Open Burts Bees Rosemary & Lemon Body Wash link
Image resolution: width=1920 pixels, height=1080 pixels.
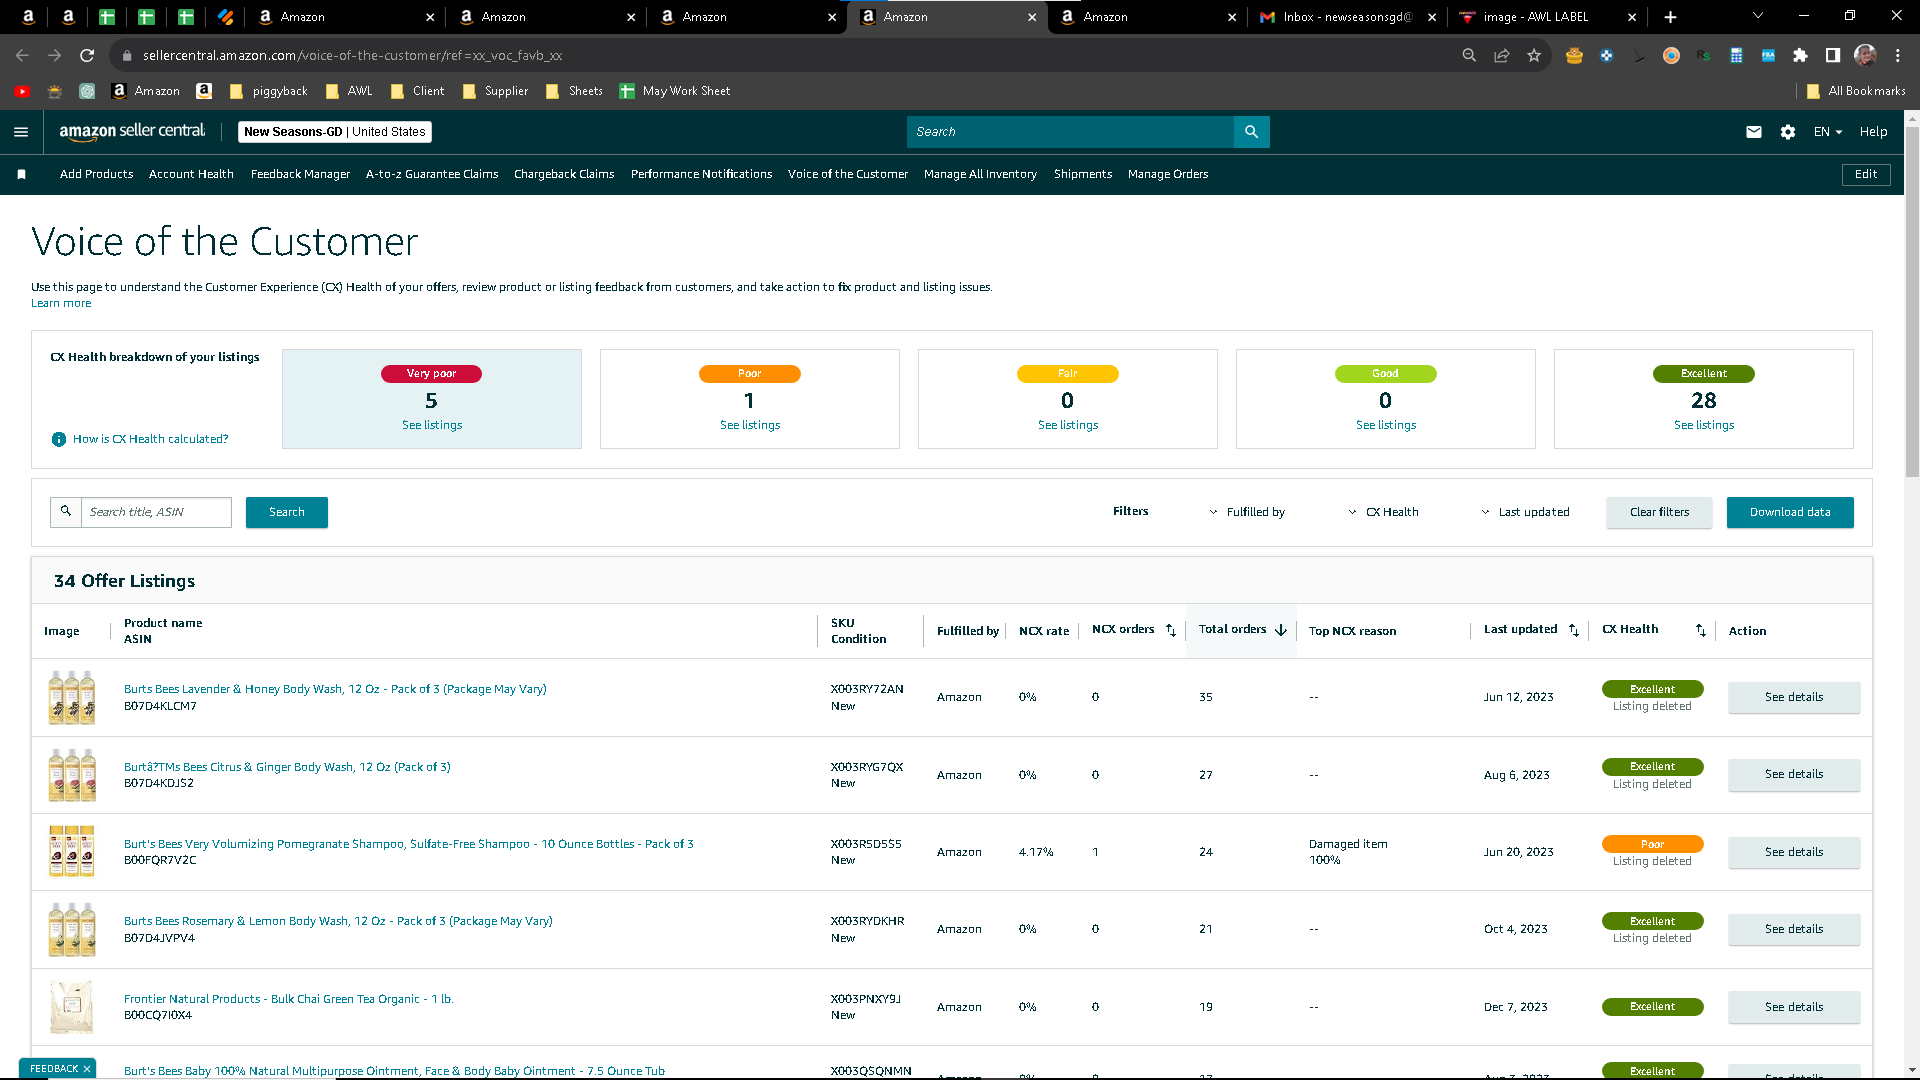(x=338, y=922)
